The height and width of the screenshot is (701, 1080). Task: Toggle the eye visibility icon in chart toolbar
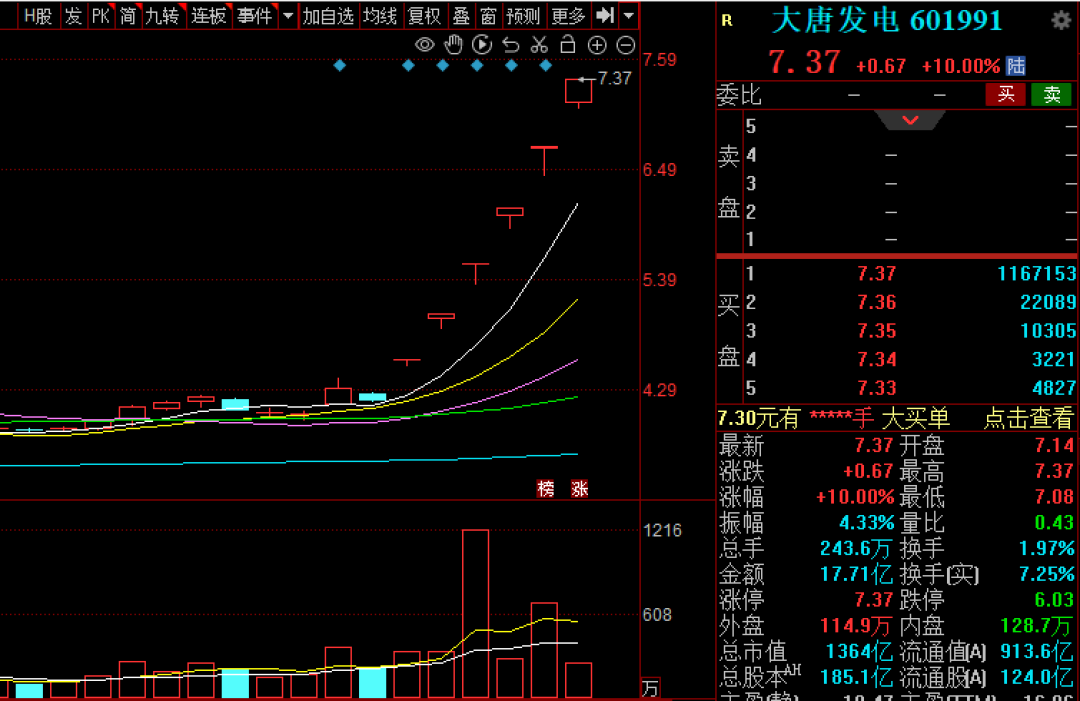(424, 45)
